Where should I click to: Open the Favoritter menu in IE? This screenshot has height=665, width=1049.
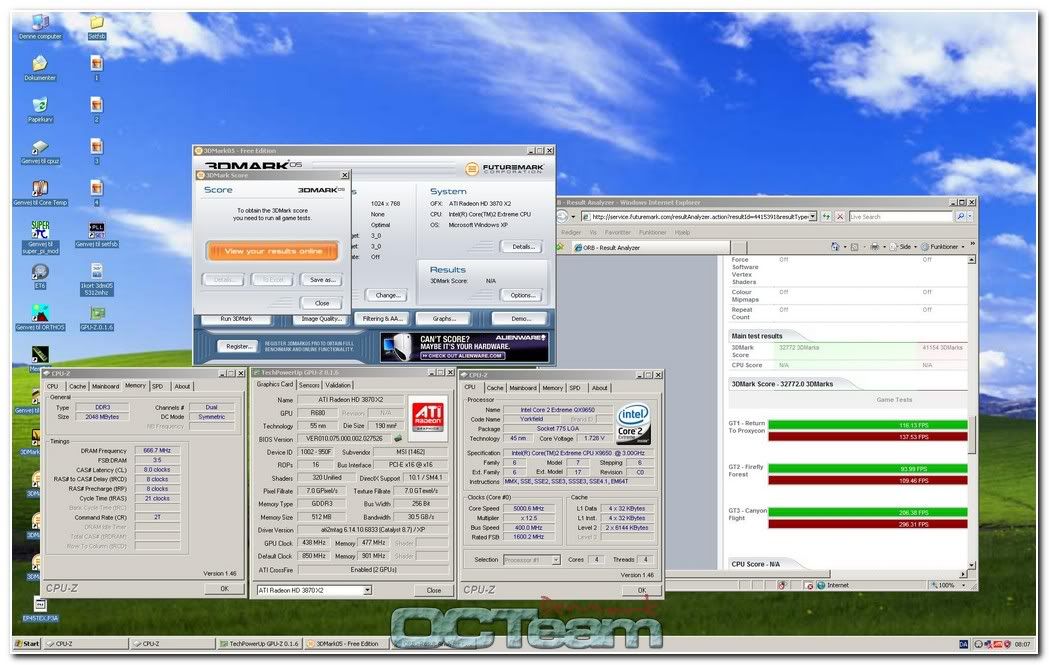[x=617, y=232]
